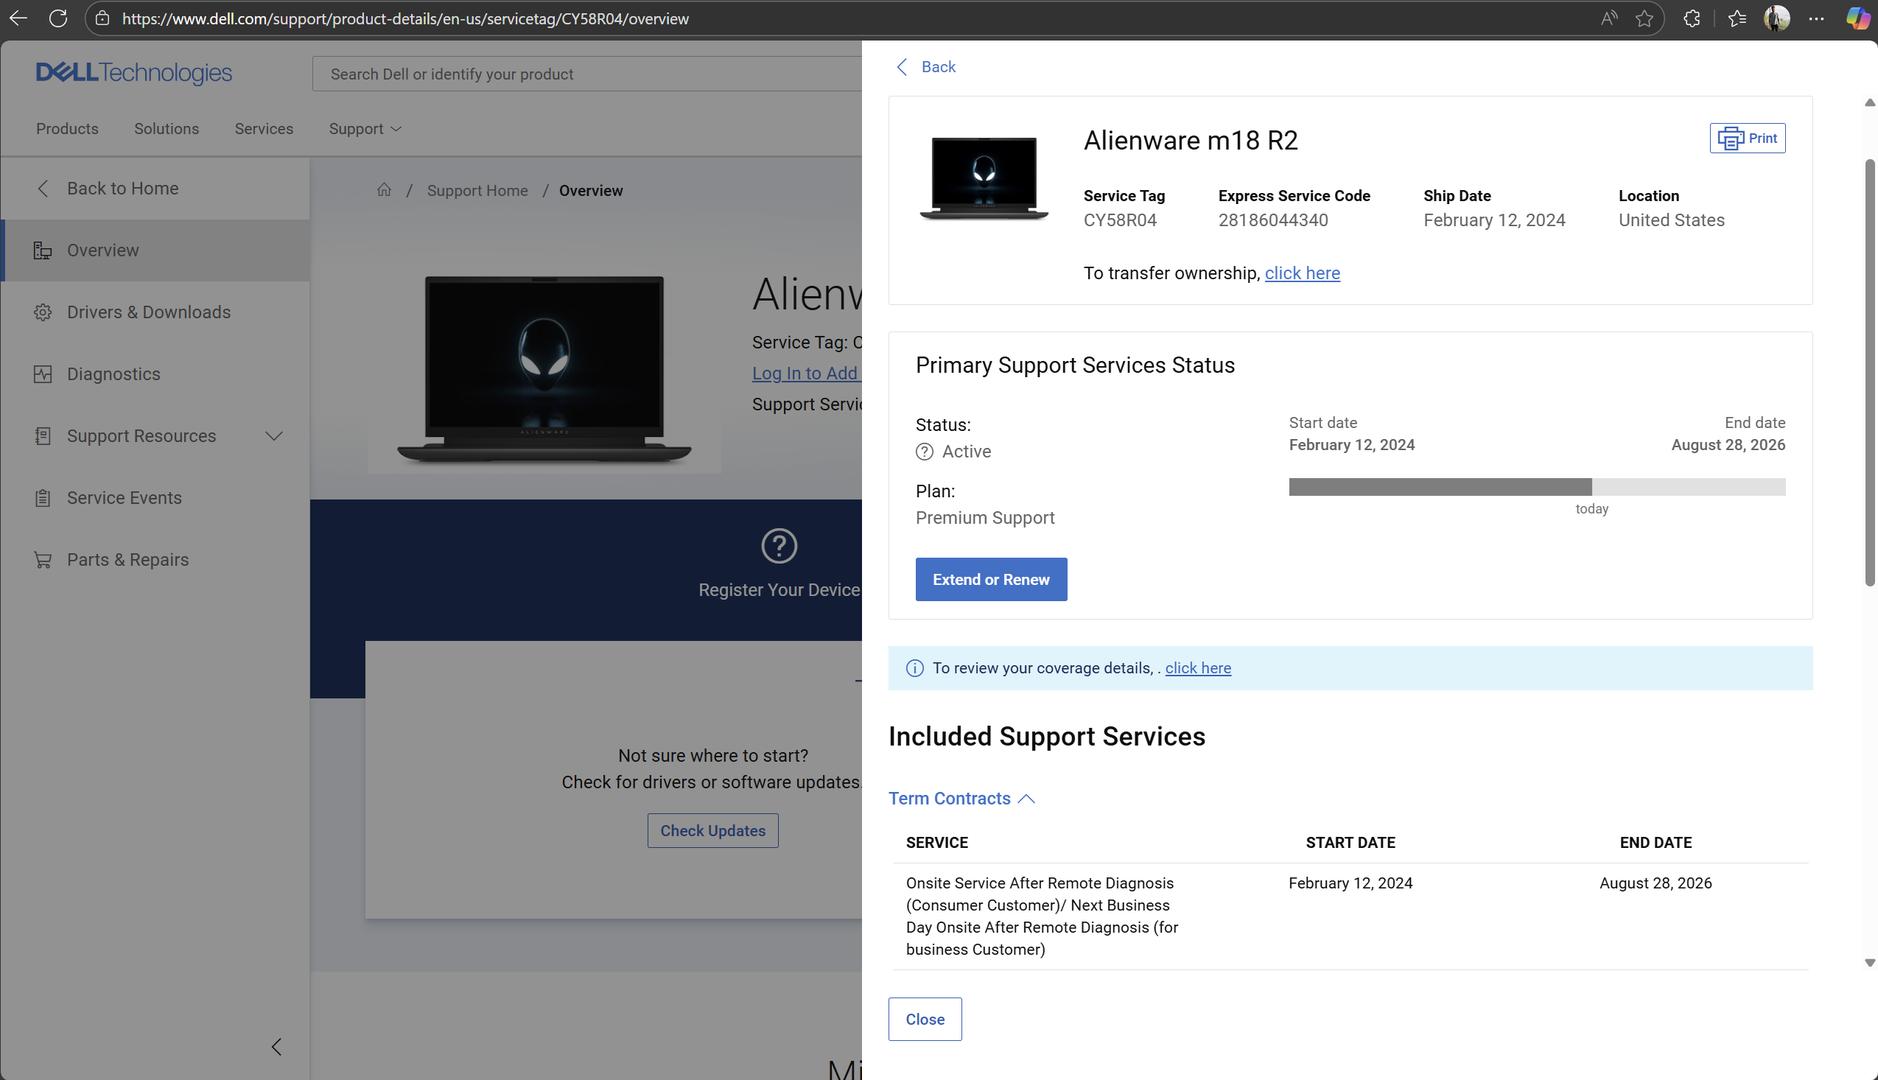The image size is (1878, 1080).
Task: Open site info lock icon
Action: pyautogui.click(x=102, y=18)
